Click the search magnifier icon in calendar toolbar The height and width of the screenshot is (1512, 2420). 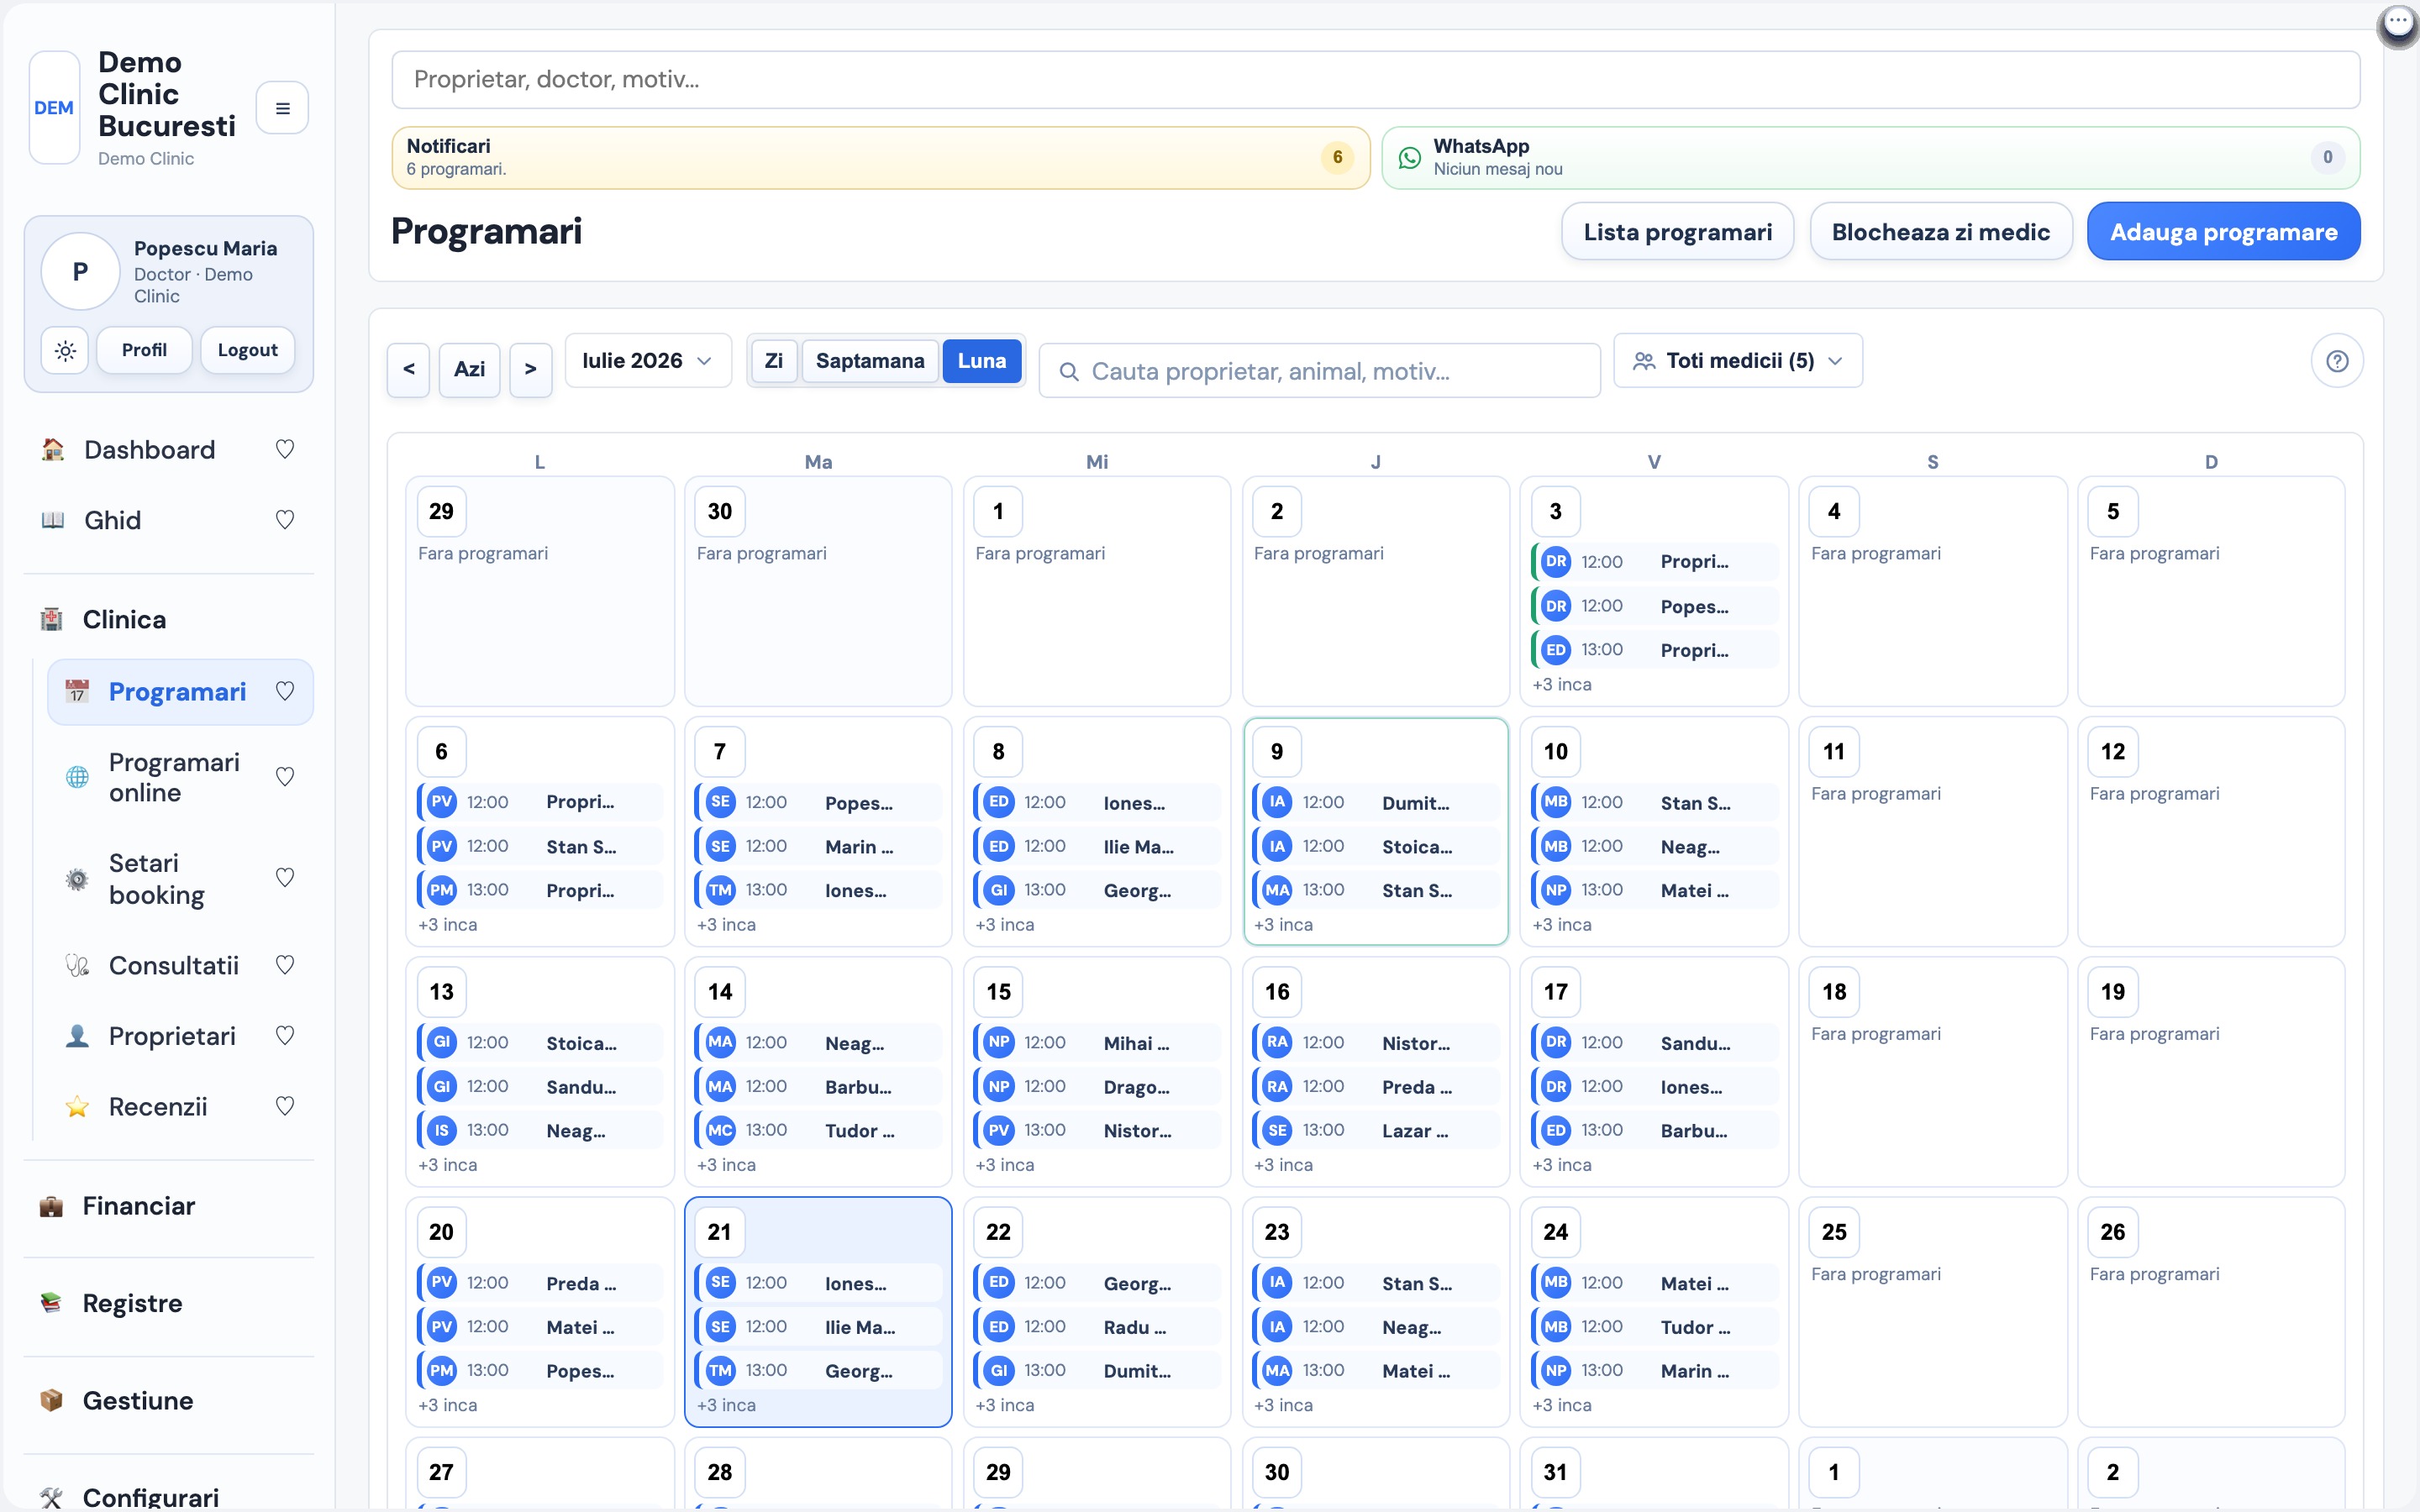[1069, 372]
